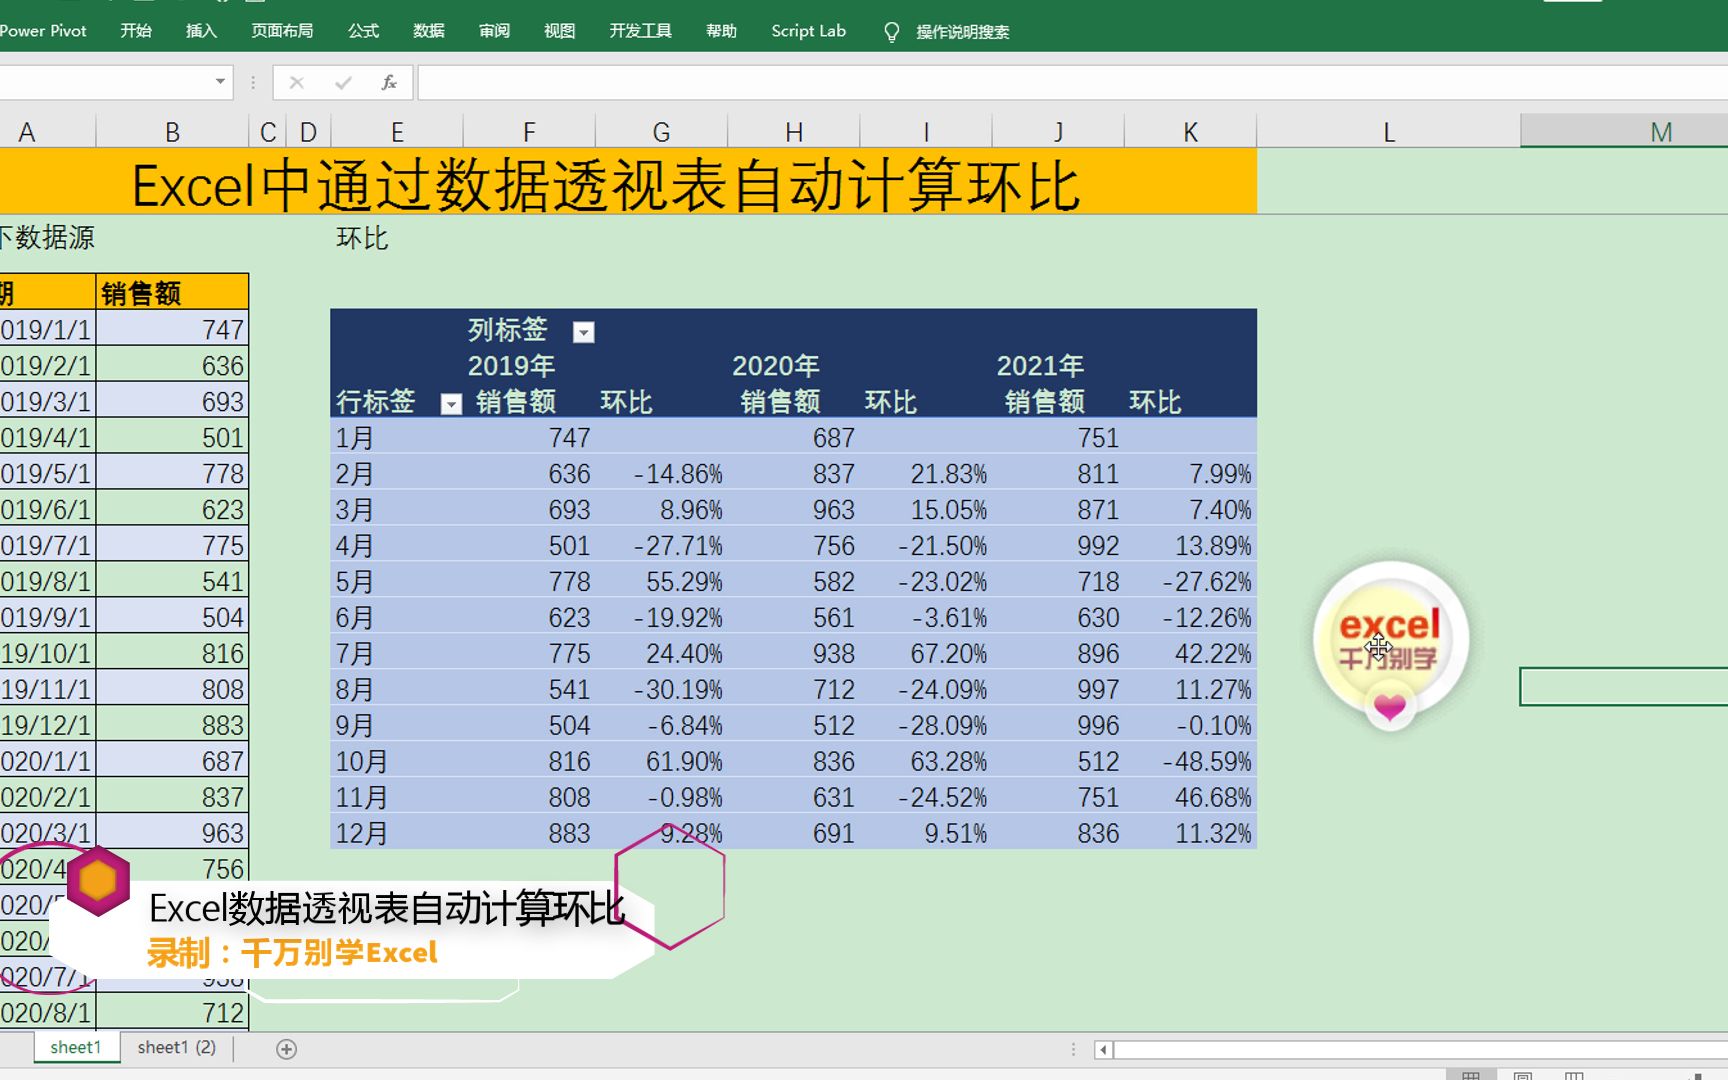Click the Enter checkmark icon in formula bar

[x=344, y=82]
